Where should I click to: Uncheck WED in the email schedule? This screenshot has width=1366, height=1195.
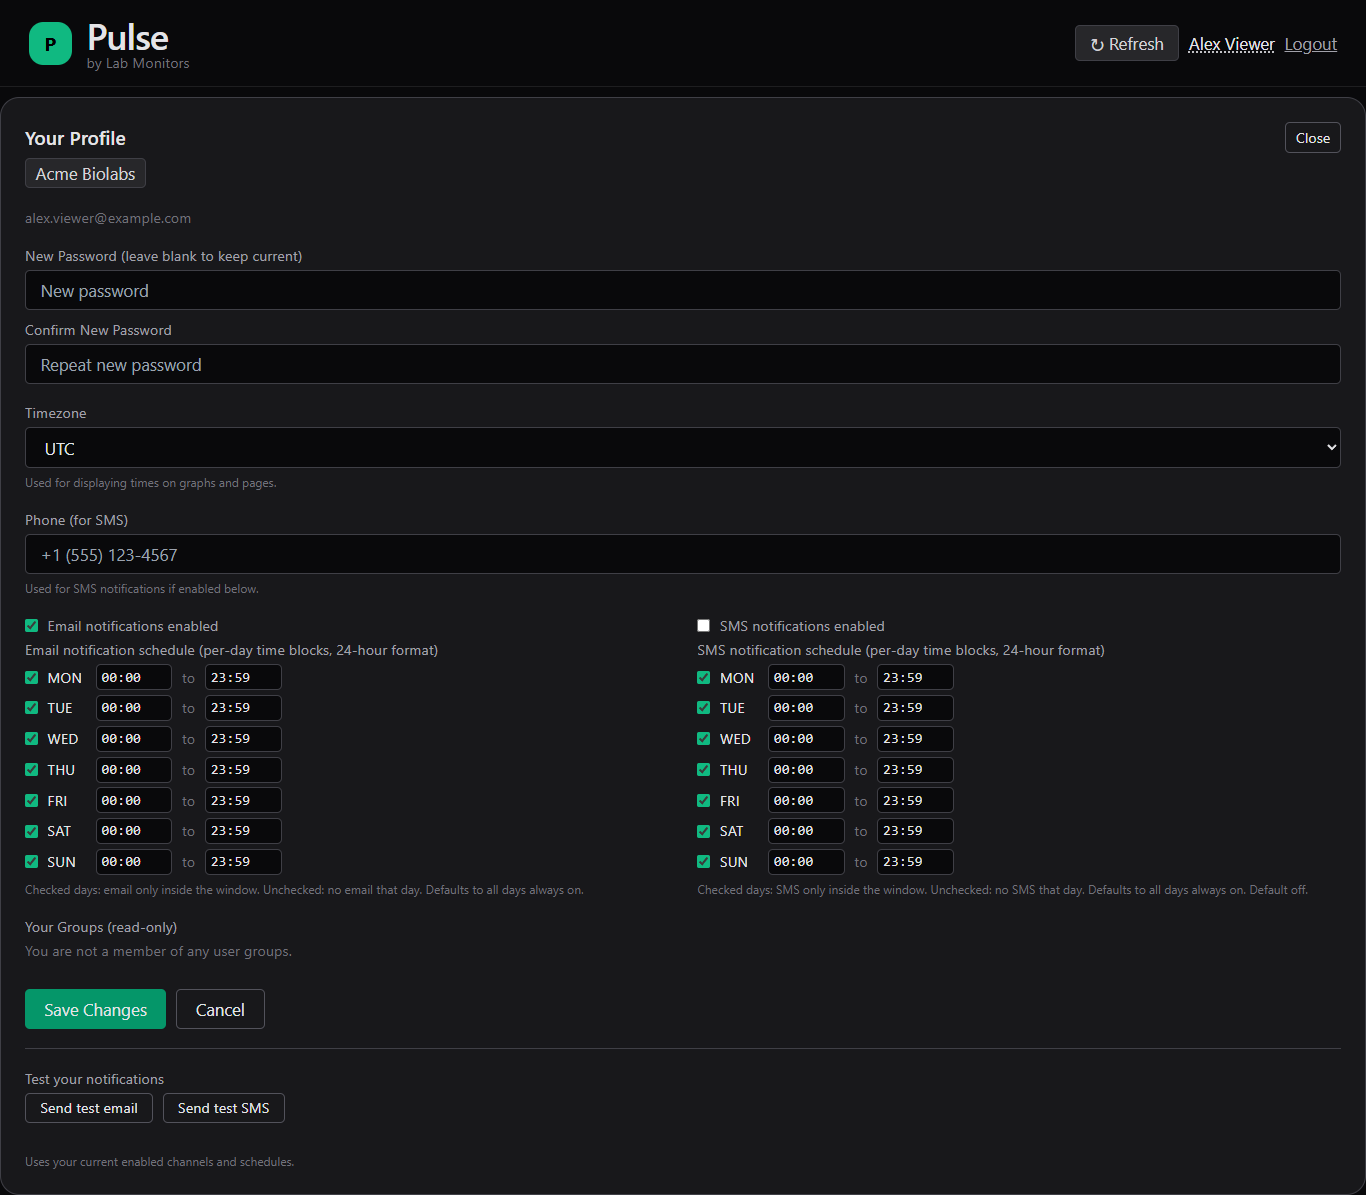[32, 739]
